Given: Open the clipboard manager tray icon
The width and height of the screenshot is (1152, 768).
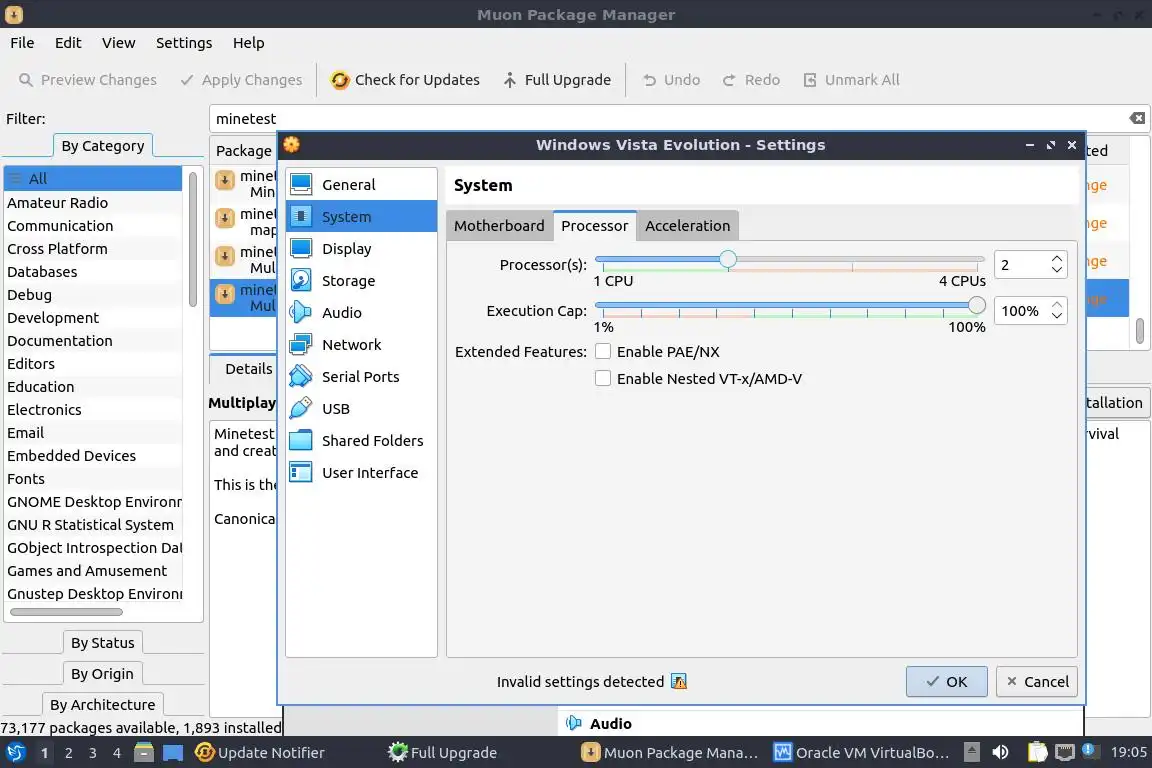Looking at the screenshot, I should [x=1037, y=752].
